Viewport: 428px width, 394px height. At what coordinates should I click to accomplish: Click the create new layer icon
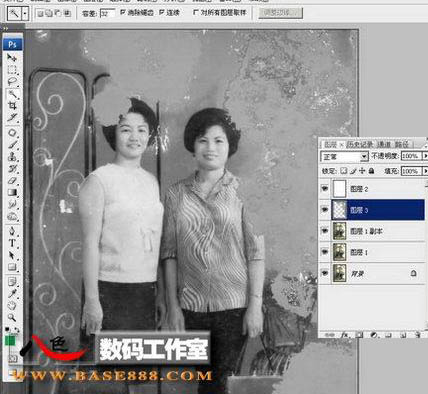403,334
